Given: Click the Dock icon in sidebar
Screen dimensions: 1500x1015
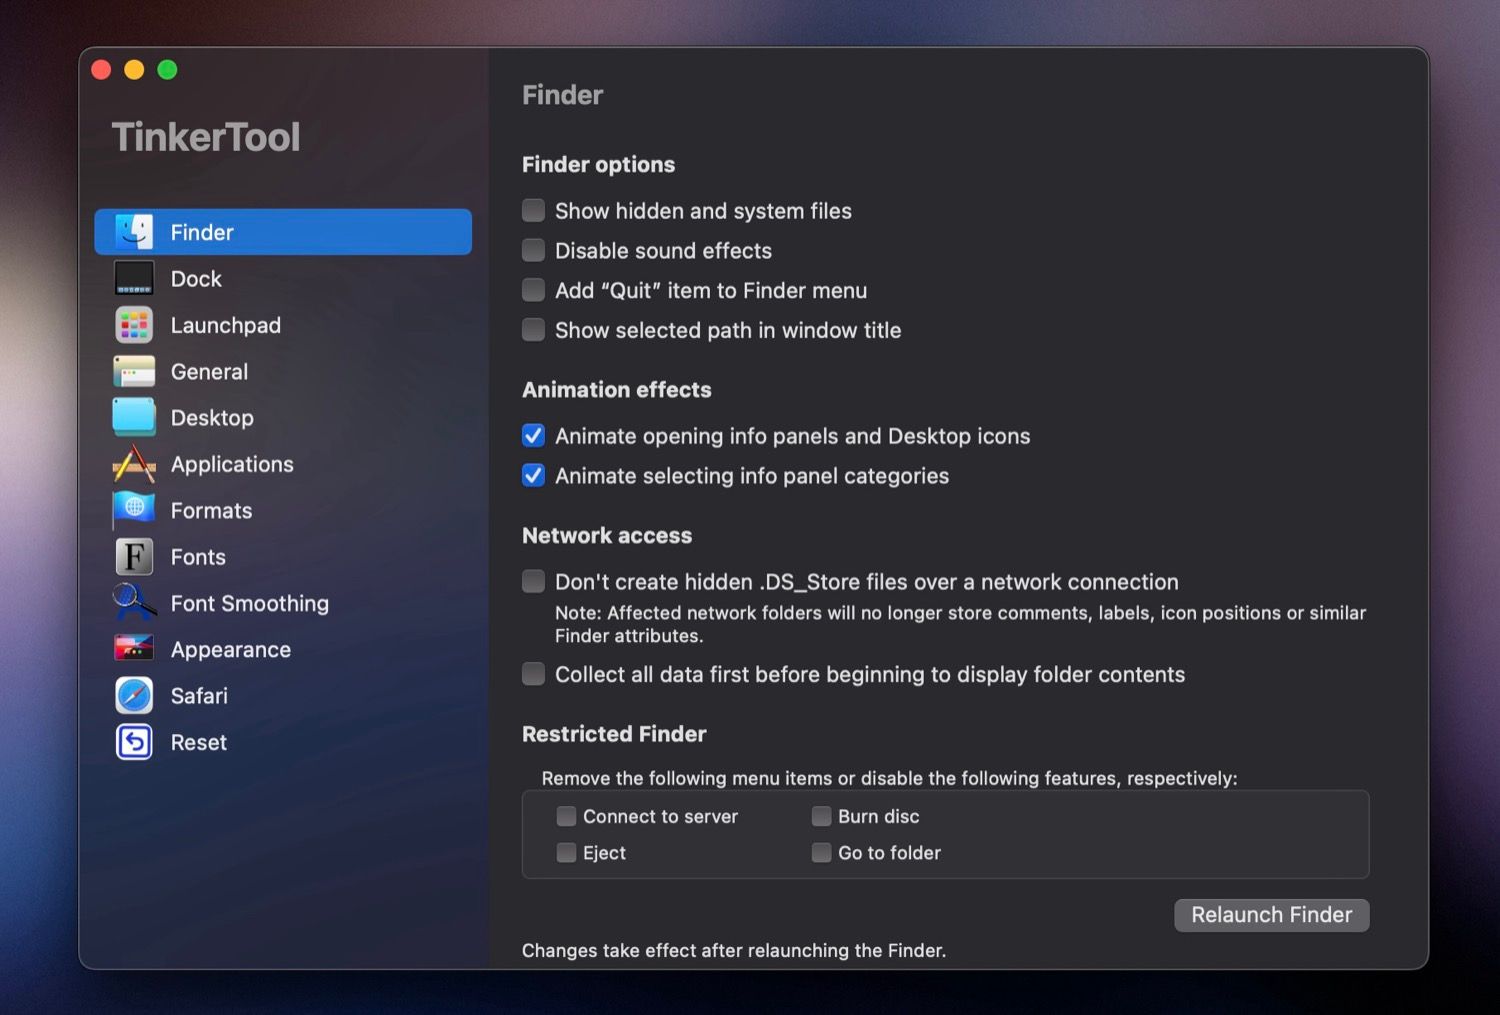Looking at the screenshot, I should click(x=134, y=278).
